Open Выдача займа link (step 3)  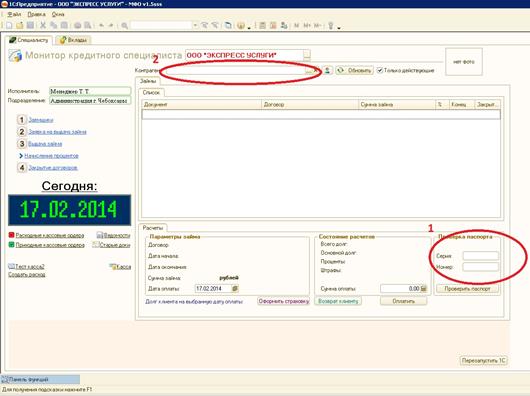(x=45, y=144)
